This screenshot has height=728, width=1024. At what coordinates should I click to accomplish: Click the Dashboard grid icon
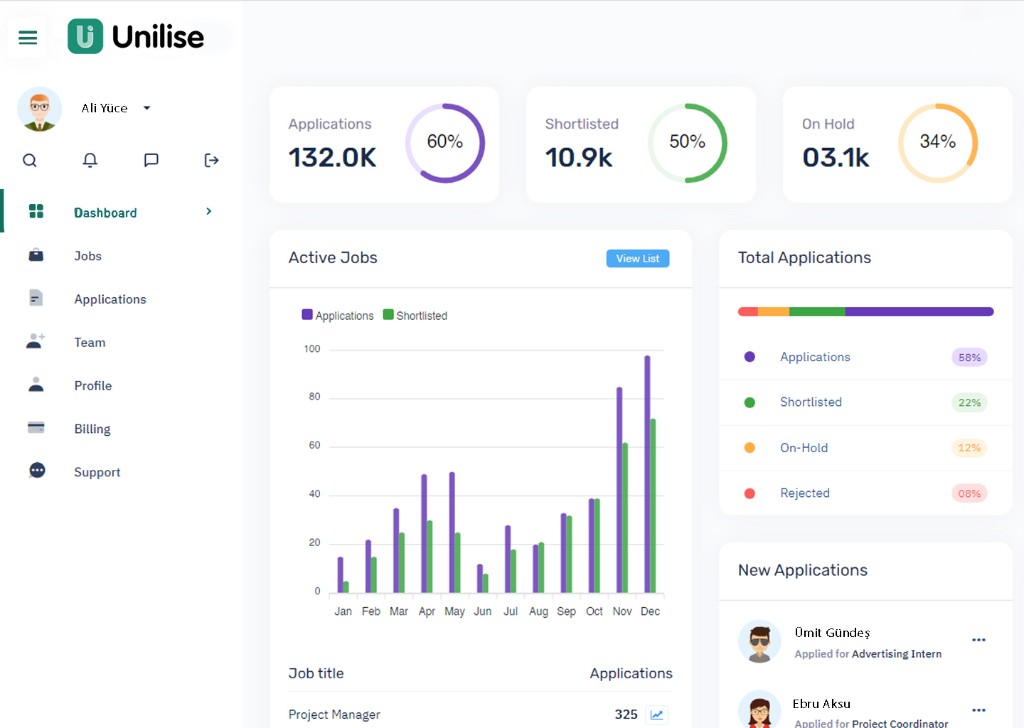pyautogui.click(x=37, y=211)
